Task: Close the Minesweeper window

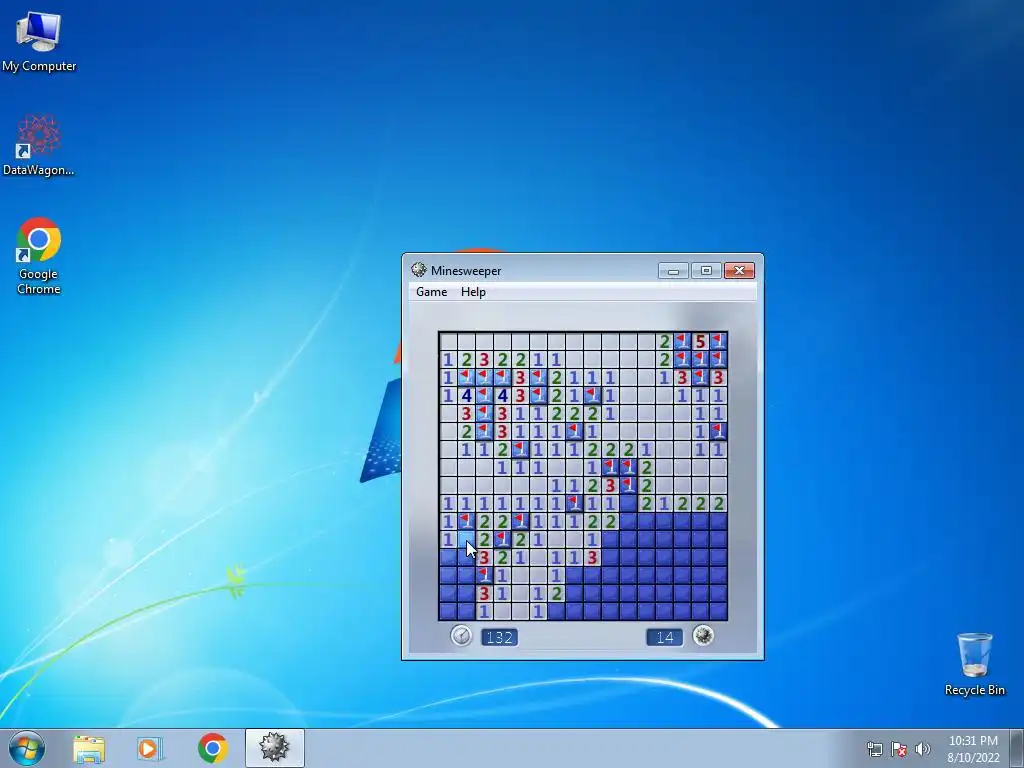Action: [x=739, y=270]
